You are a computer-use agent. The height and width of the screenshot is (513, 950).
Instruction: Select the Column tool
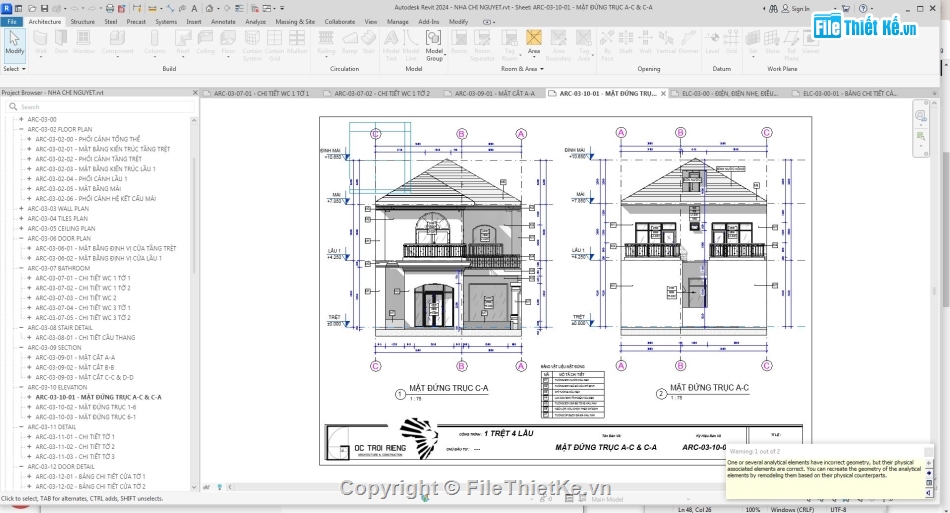pos(154,42)
